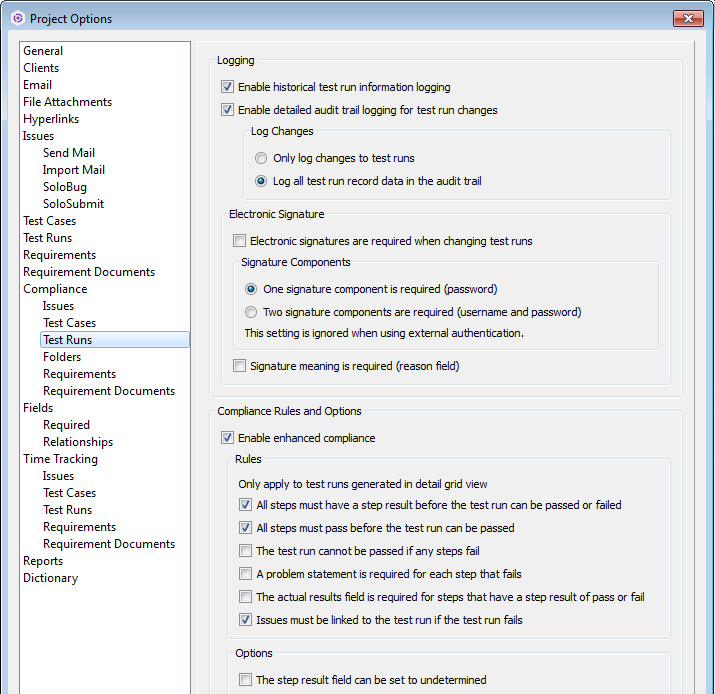Pick one signature component (password) option
Screen dimensions: 715x694
tap(251, 289)
